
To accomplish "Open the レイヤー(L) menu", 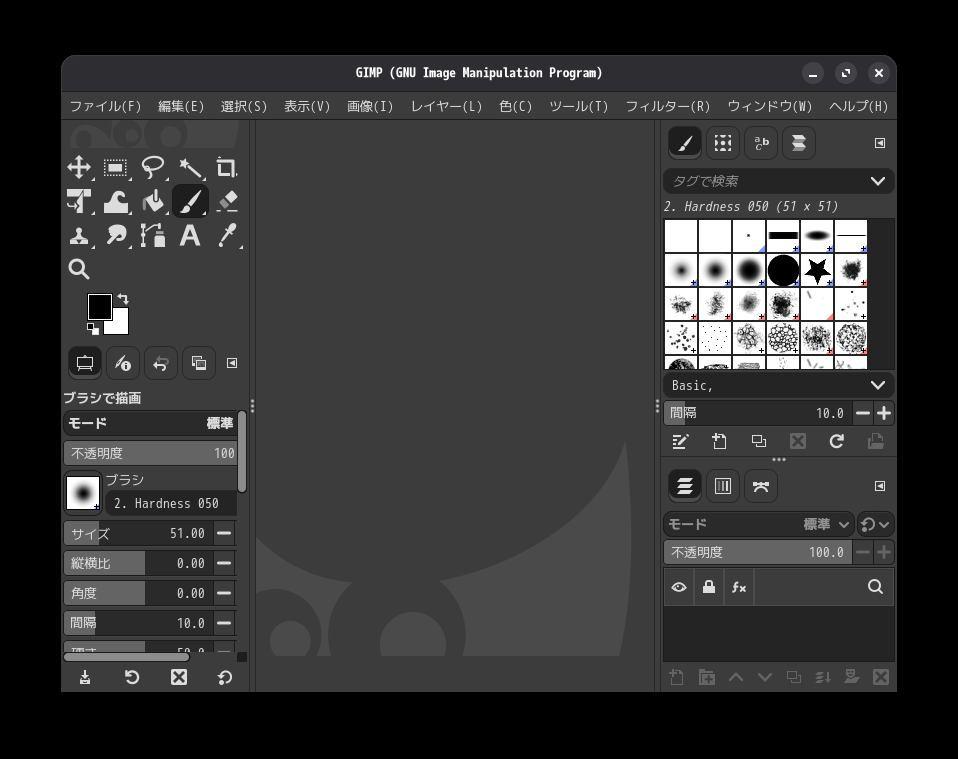I will [x=446, y=106].
